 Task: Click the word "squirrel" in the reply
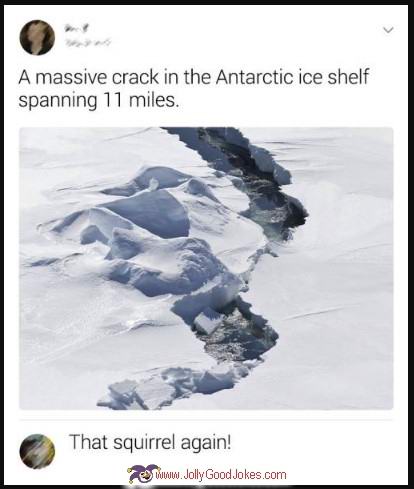pyautogui.click(x=145, y=443)
